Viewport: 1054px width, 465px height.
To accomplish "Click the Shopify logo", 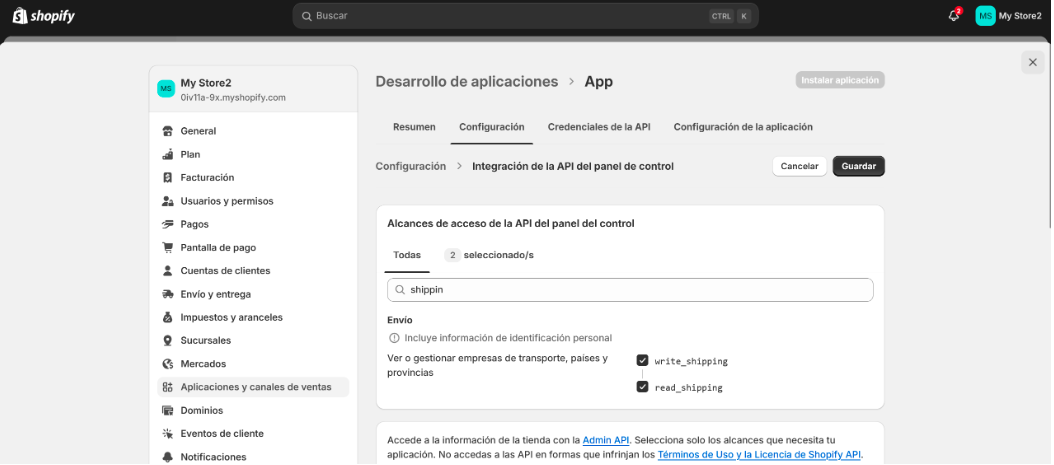I will pos(44,15).
